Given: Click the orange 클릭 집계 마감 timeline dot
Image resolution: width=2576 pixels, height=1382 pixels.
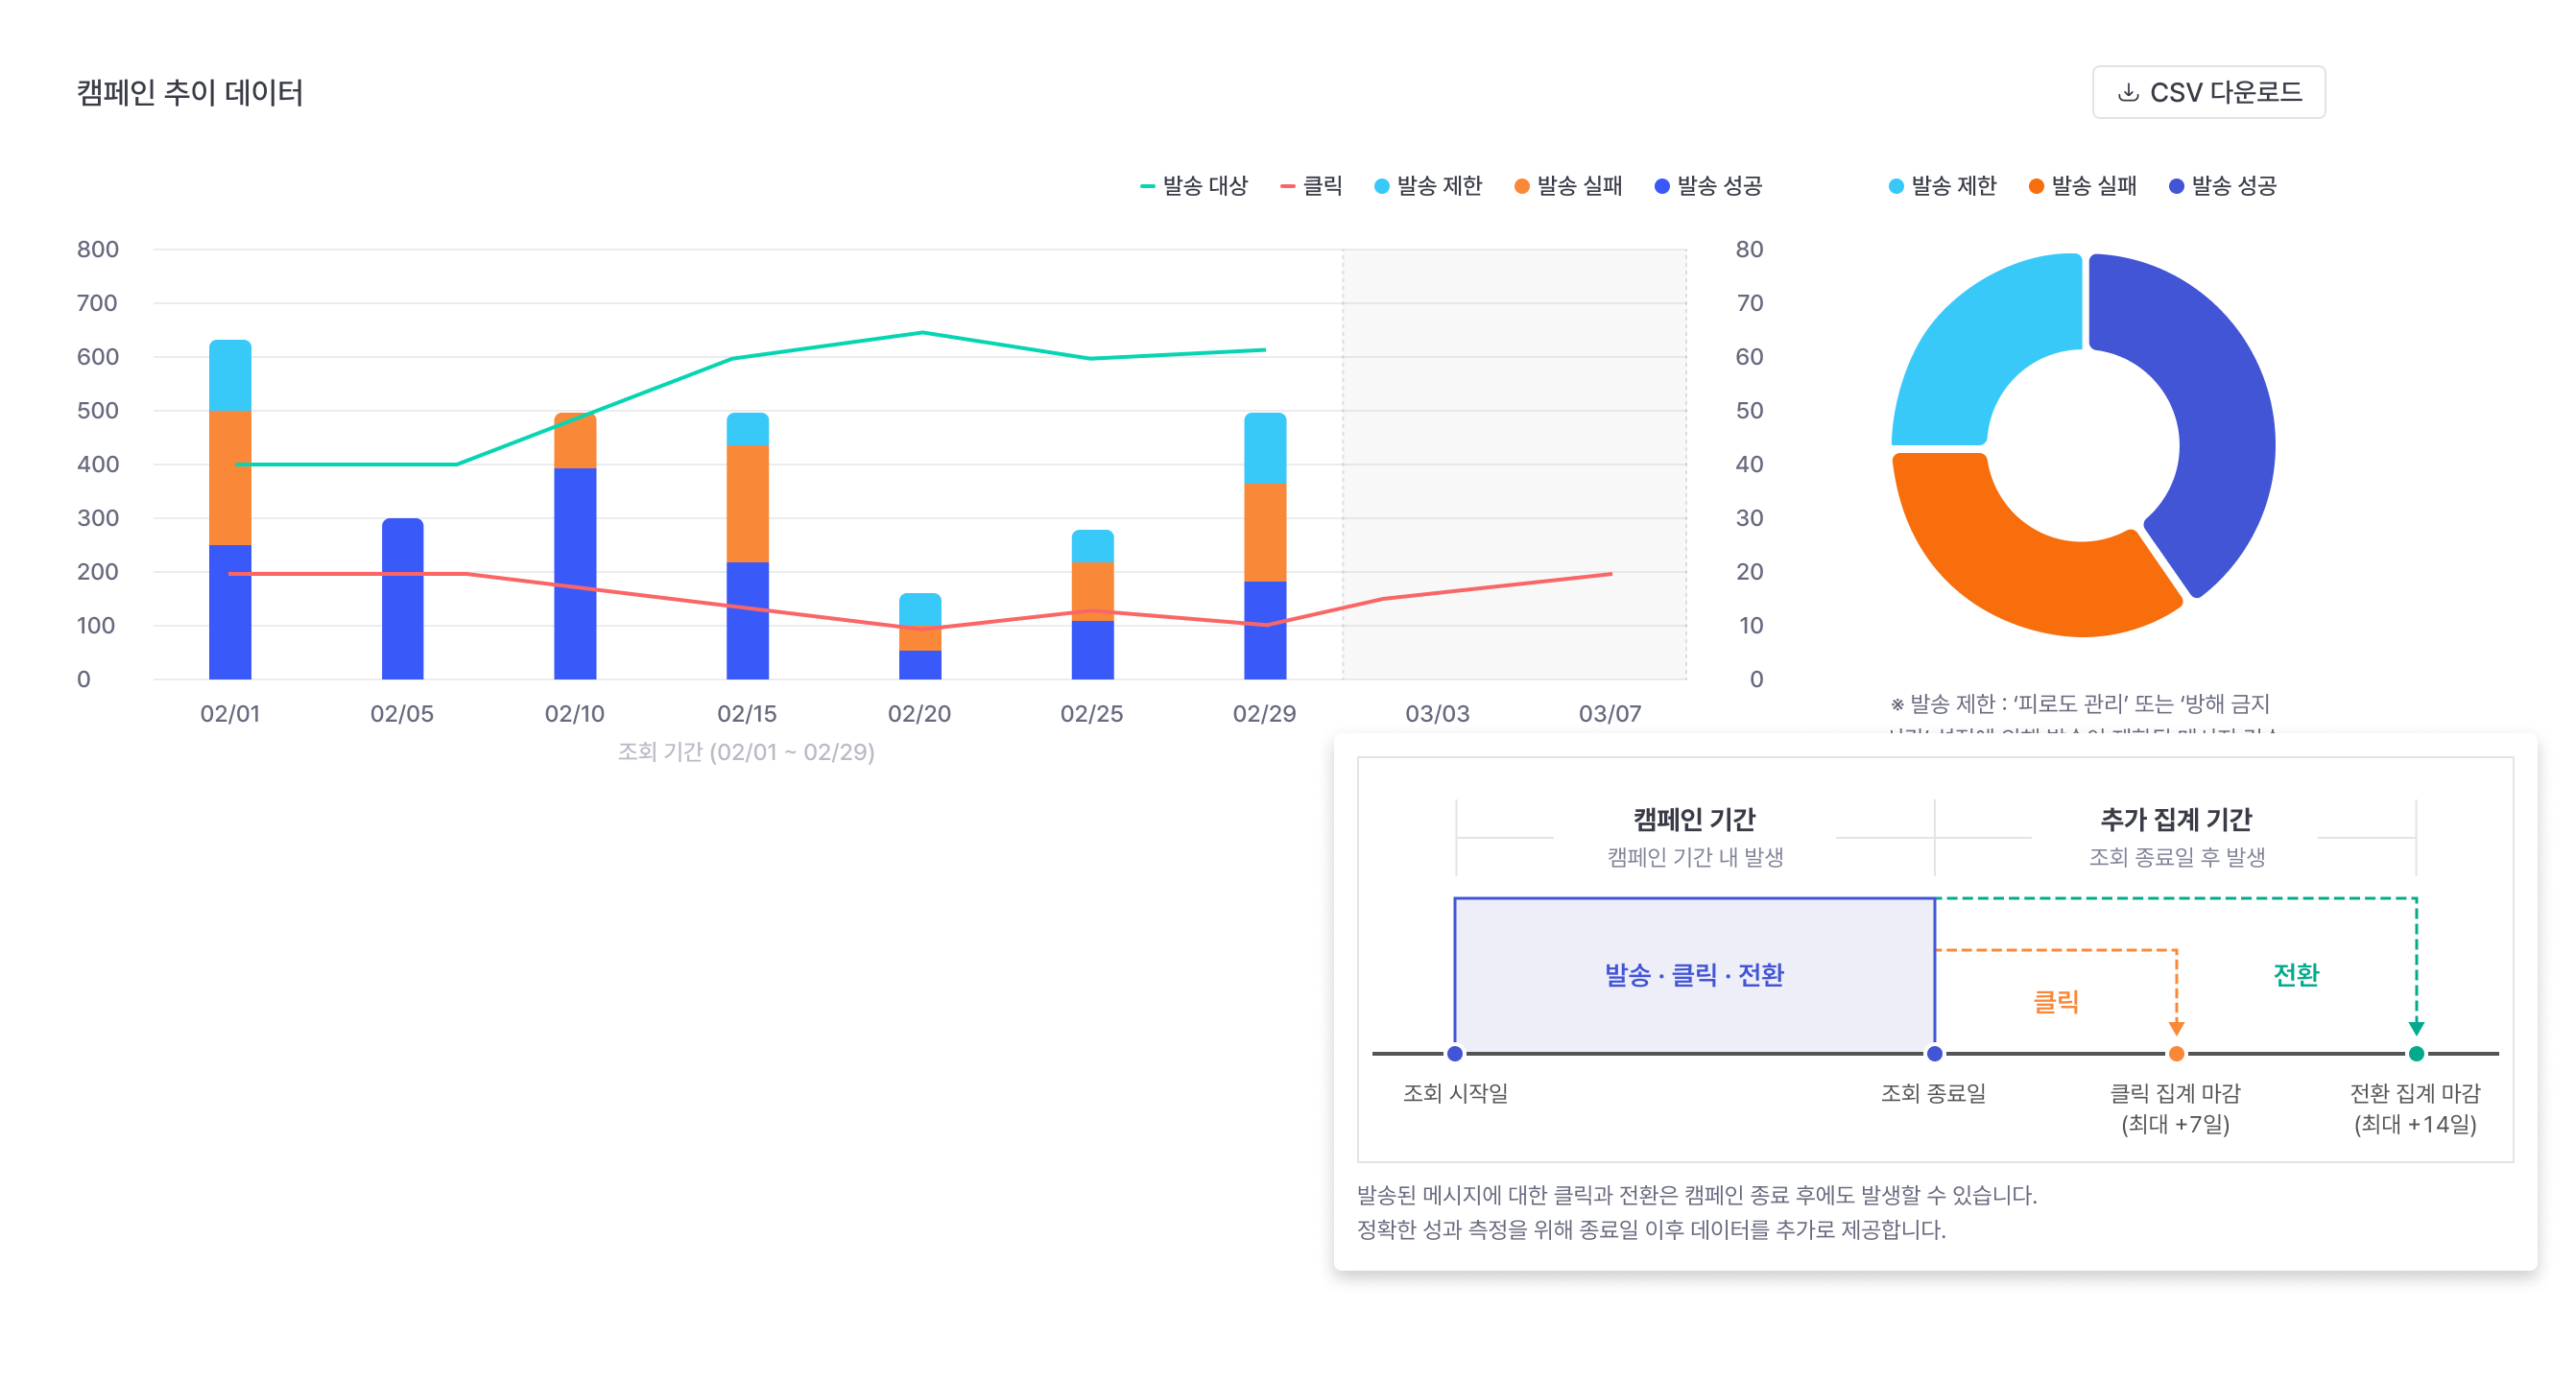Looking at the screenshot, I should point(2176,1053).
